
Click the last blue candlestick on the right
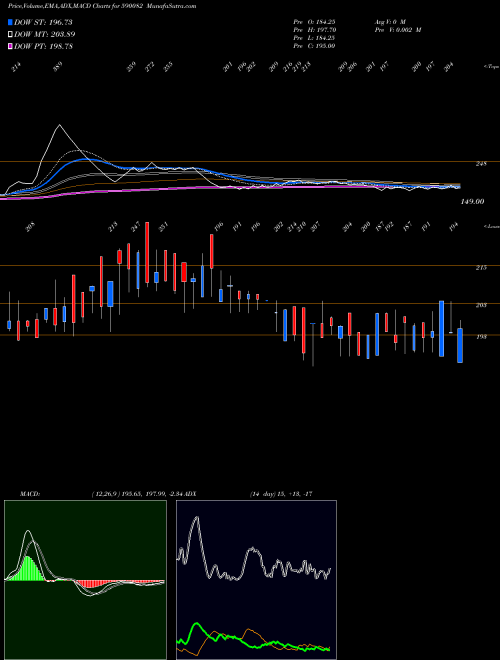tap(460, 345)
